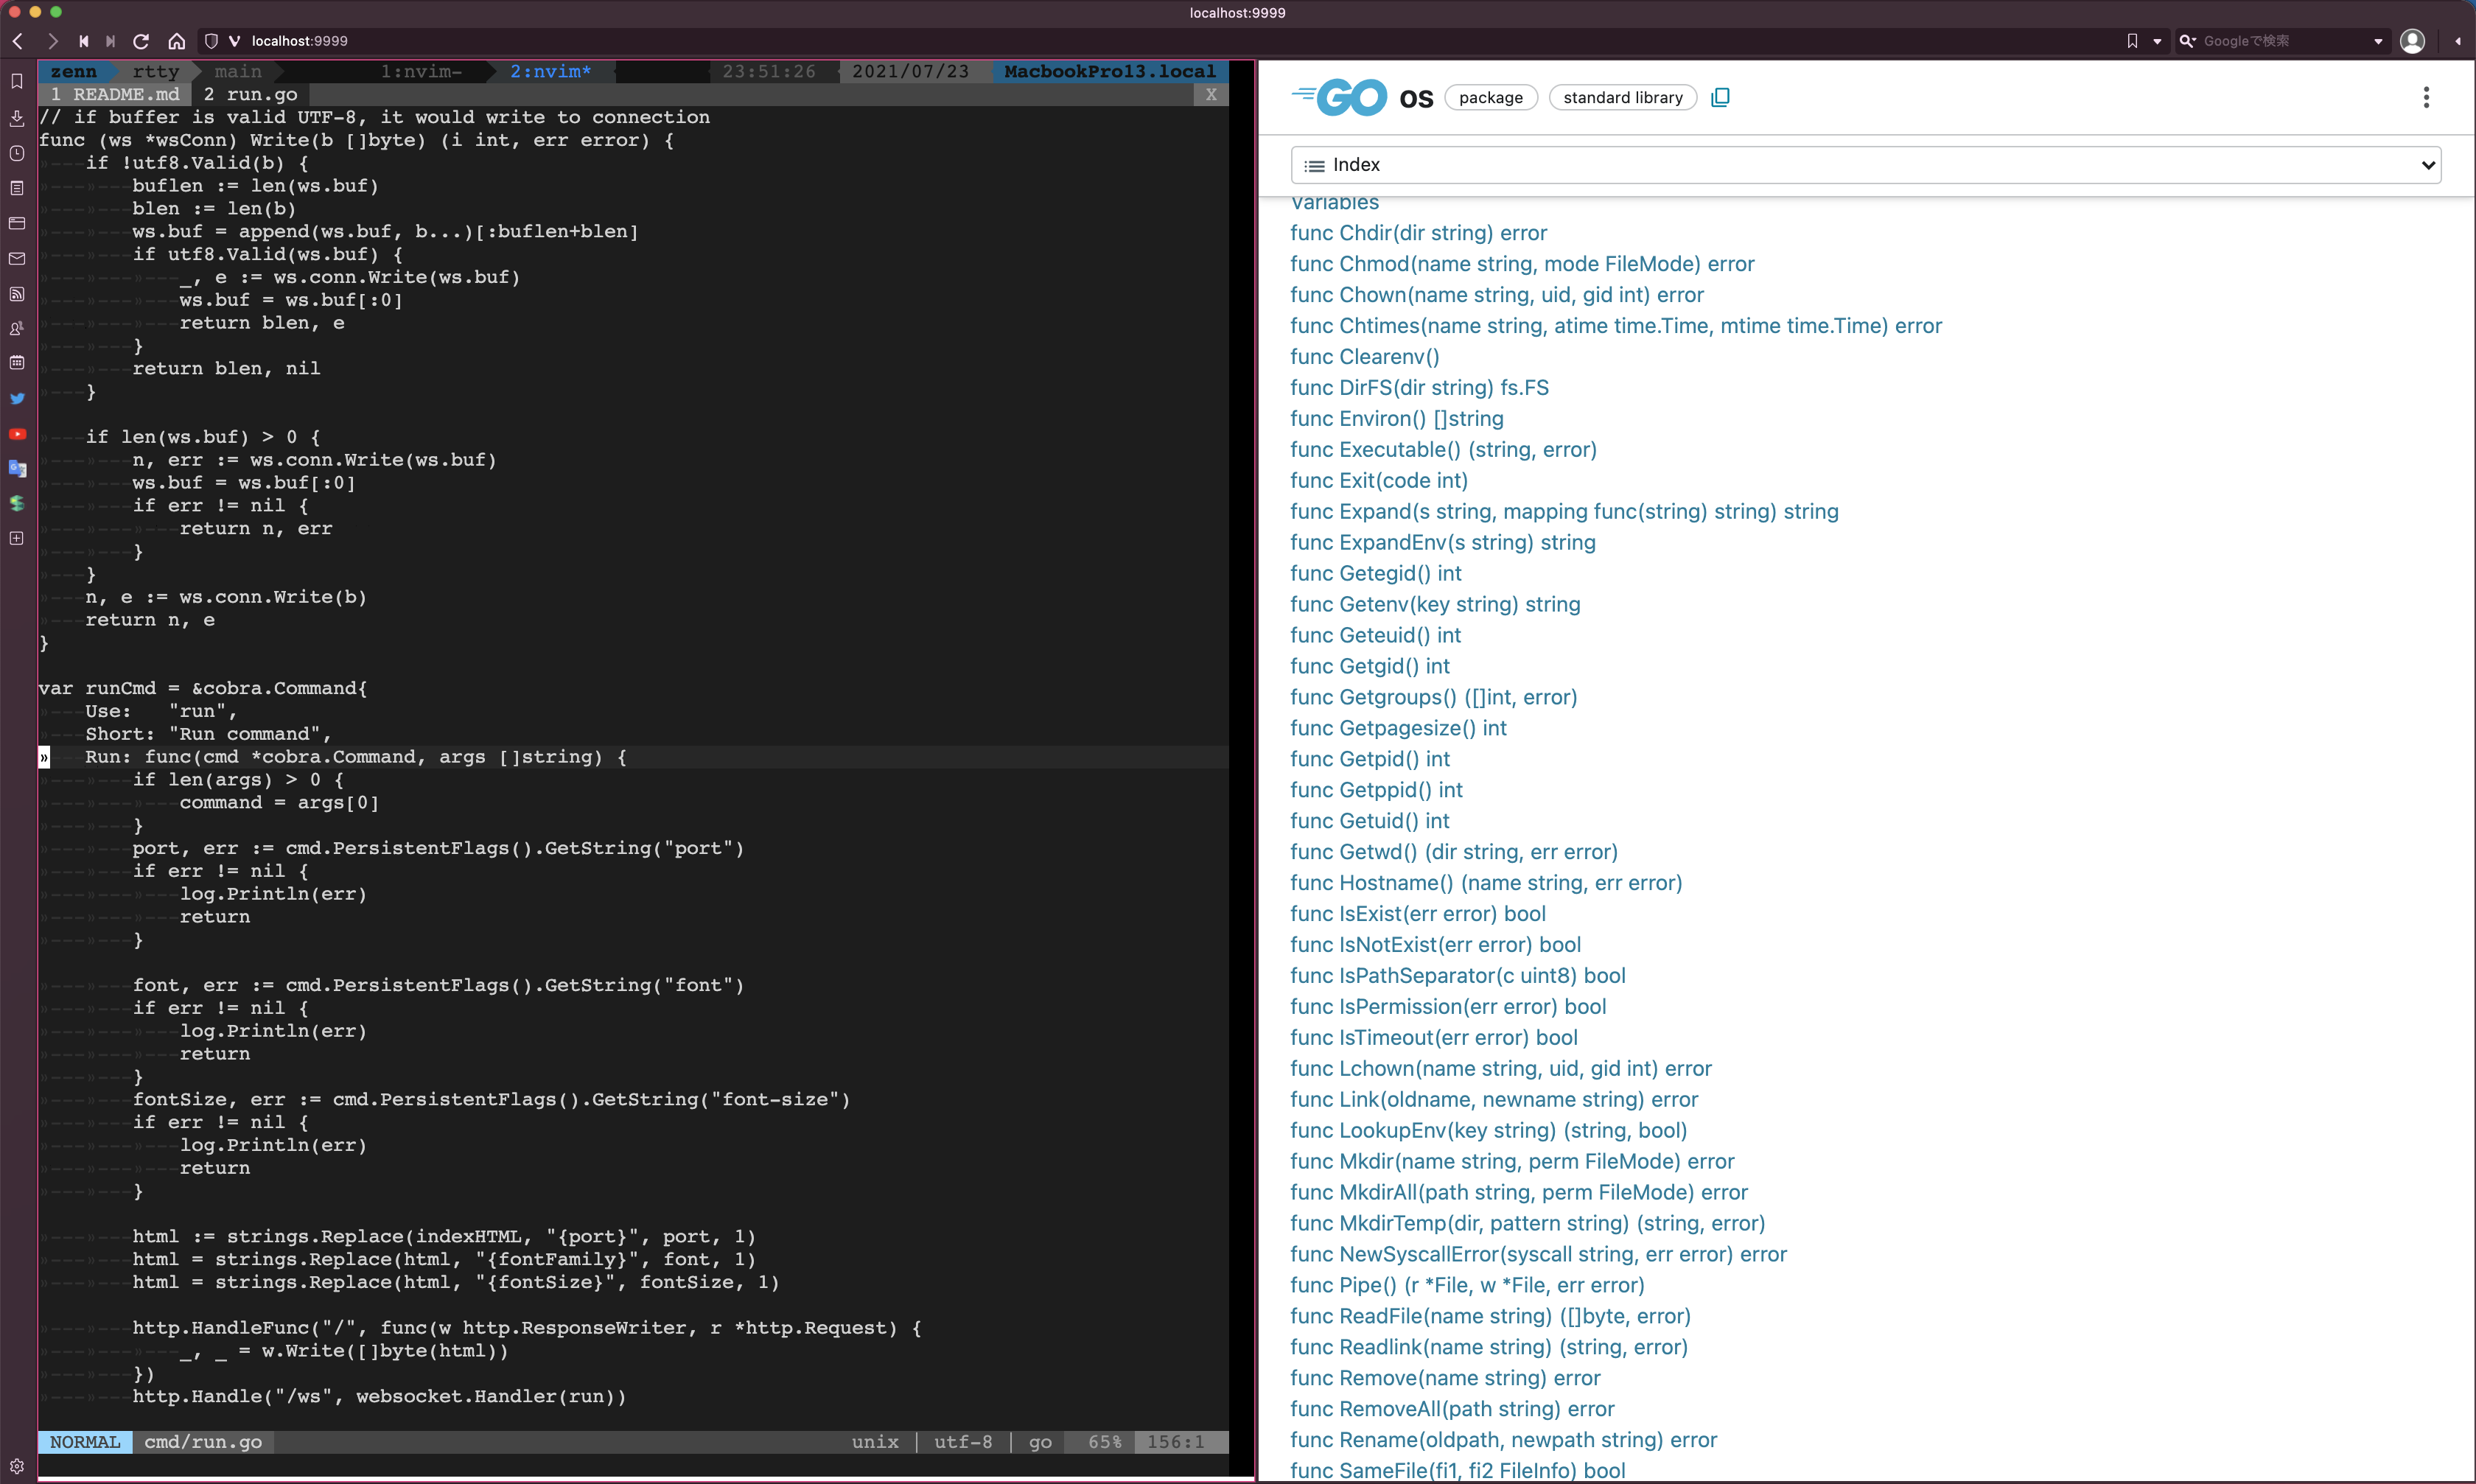Switch to the README.md buffer tab
The image size is (2476, 1484).
[x=115, y=94]
